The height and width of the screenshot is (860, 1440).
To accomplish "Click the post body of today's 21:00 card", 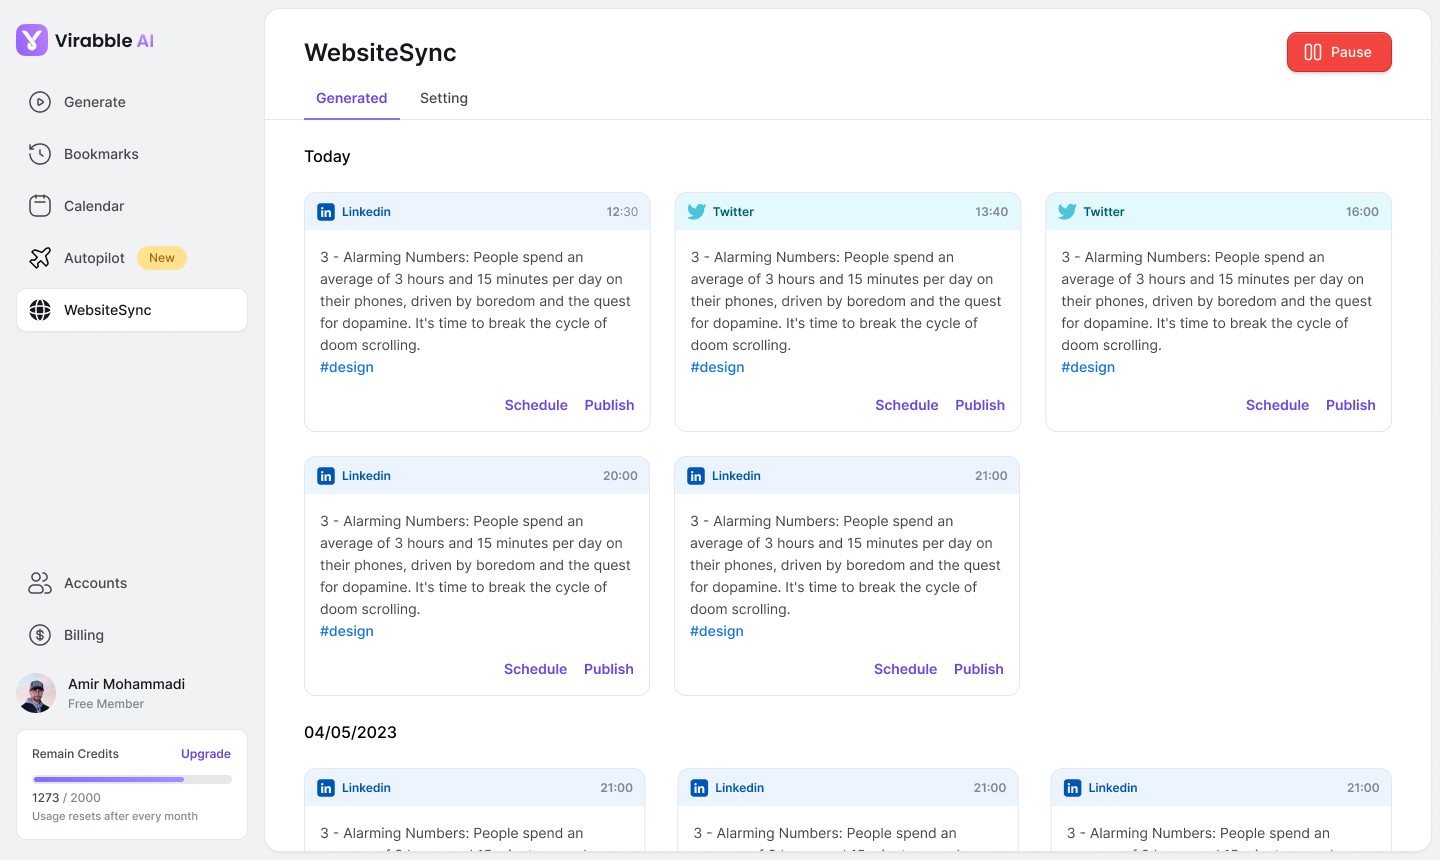I will [x=846, y=565].
